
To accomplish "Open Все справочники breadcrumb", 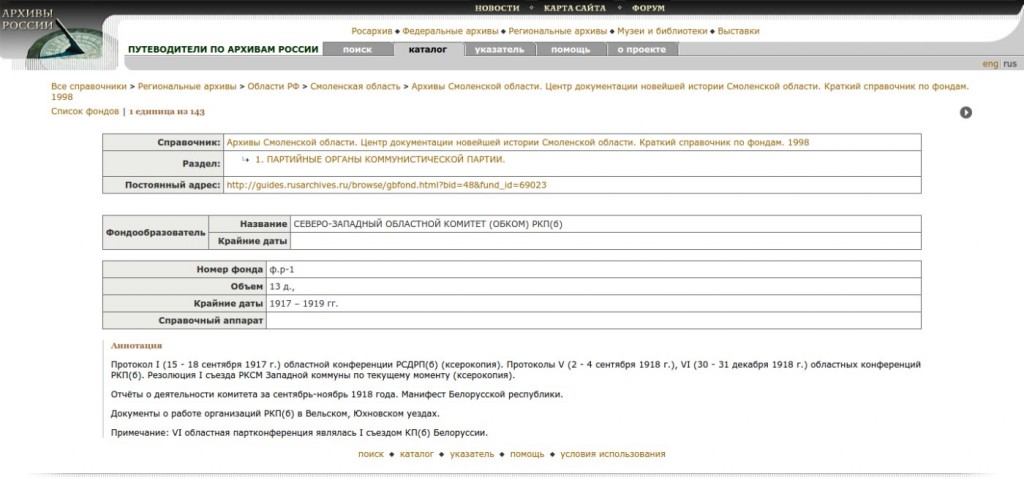I will [89, 87].
